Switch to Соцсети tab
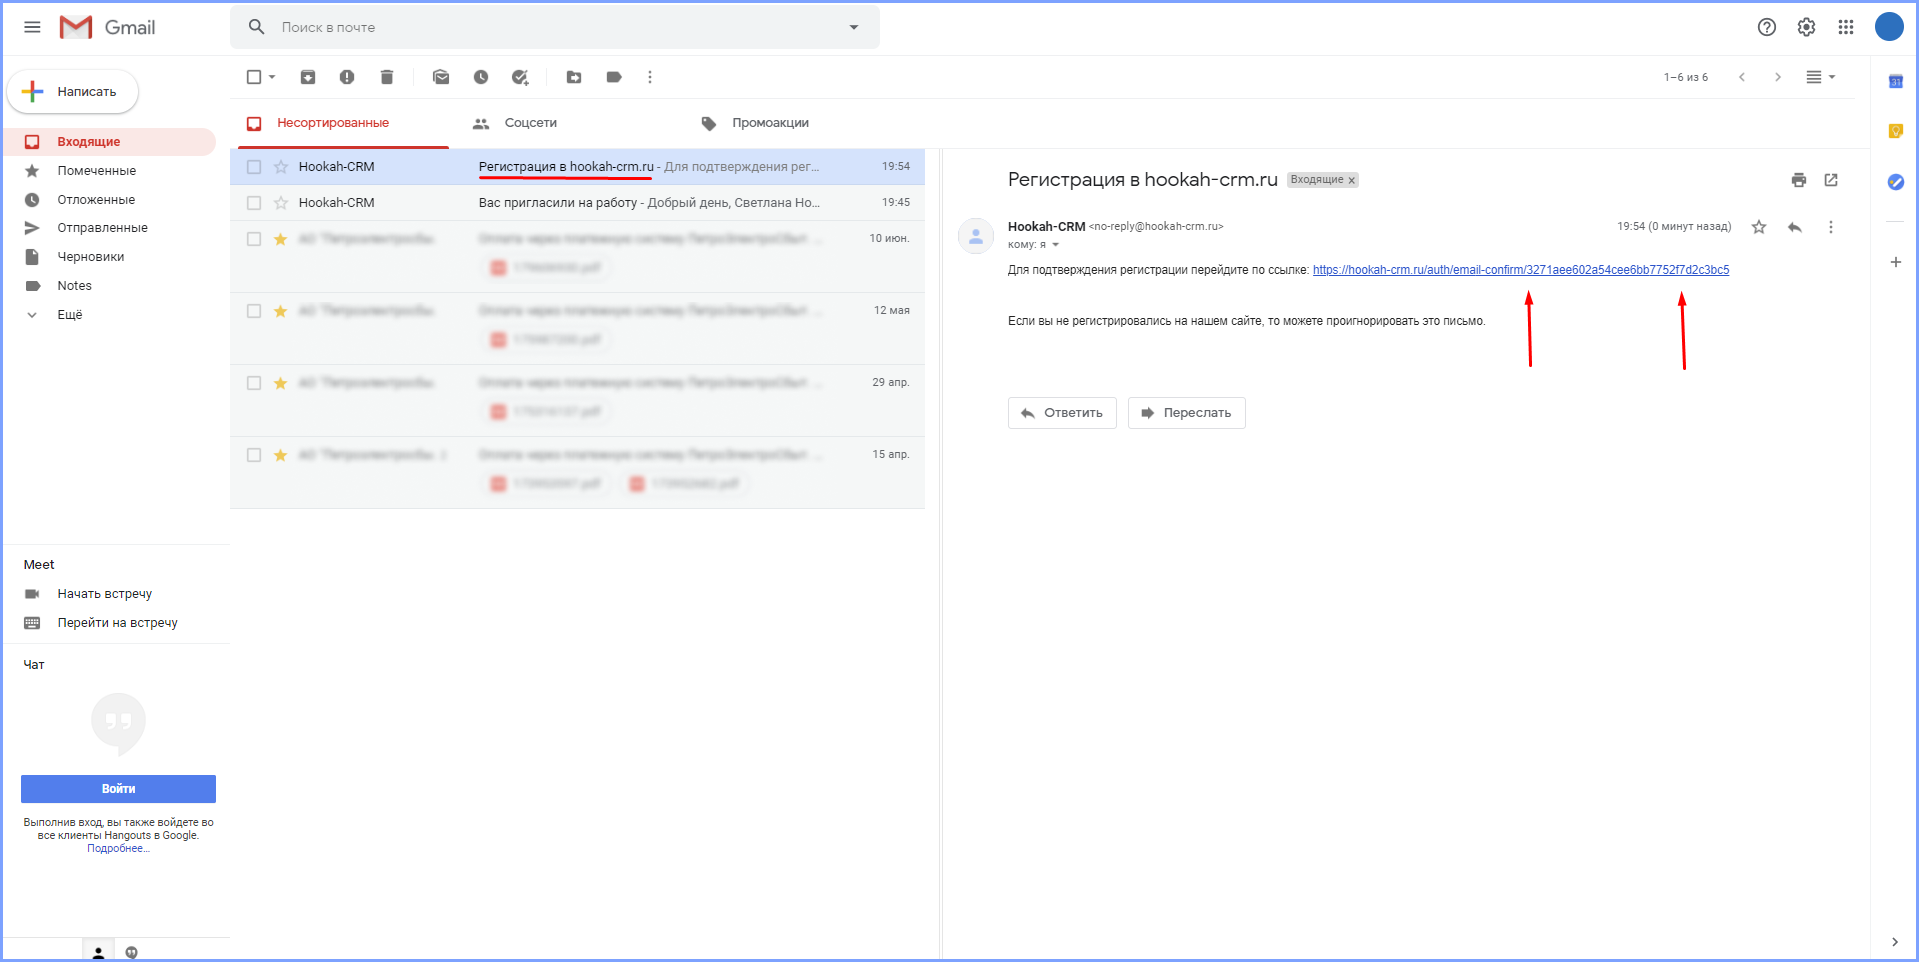Screen dimensions: 1919x962 pos(530,123)
